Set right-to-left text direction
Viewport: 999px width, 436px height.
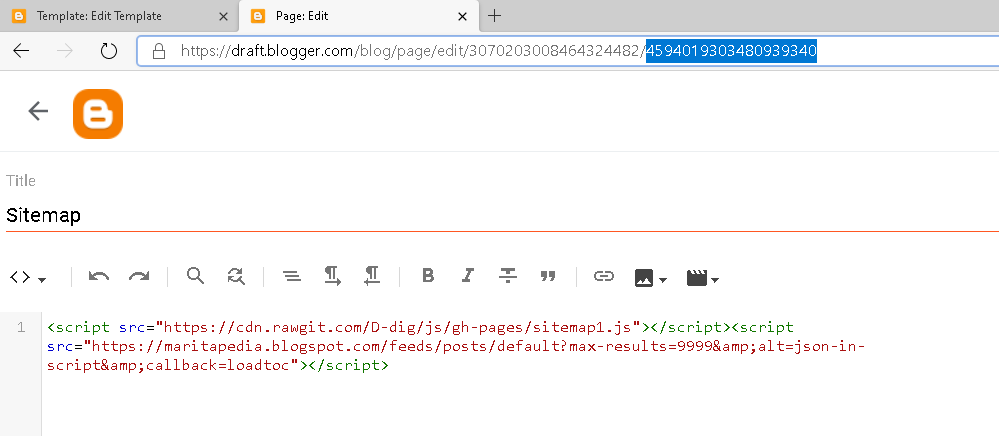click(x=372, y=276)
